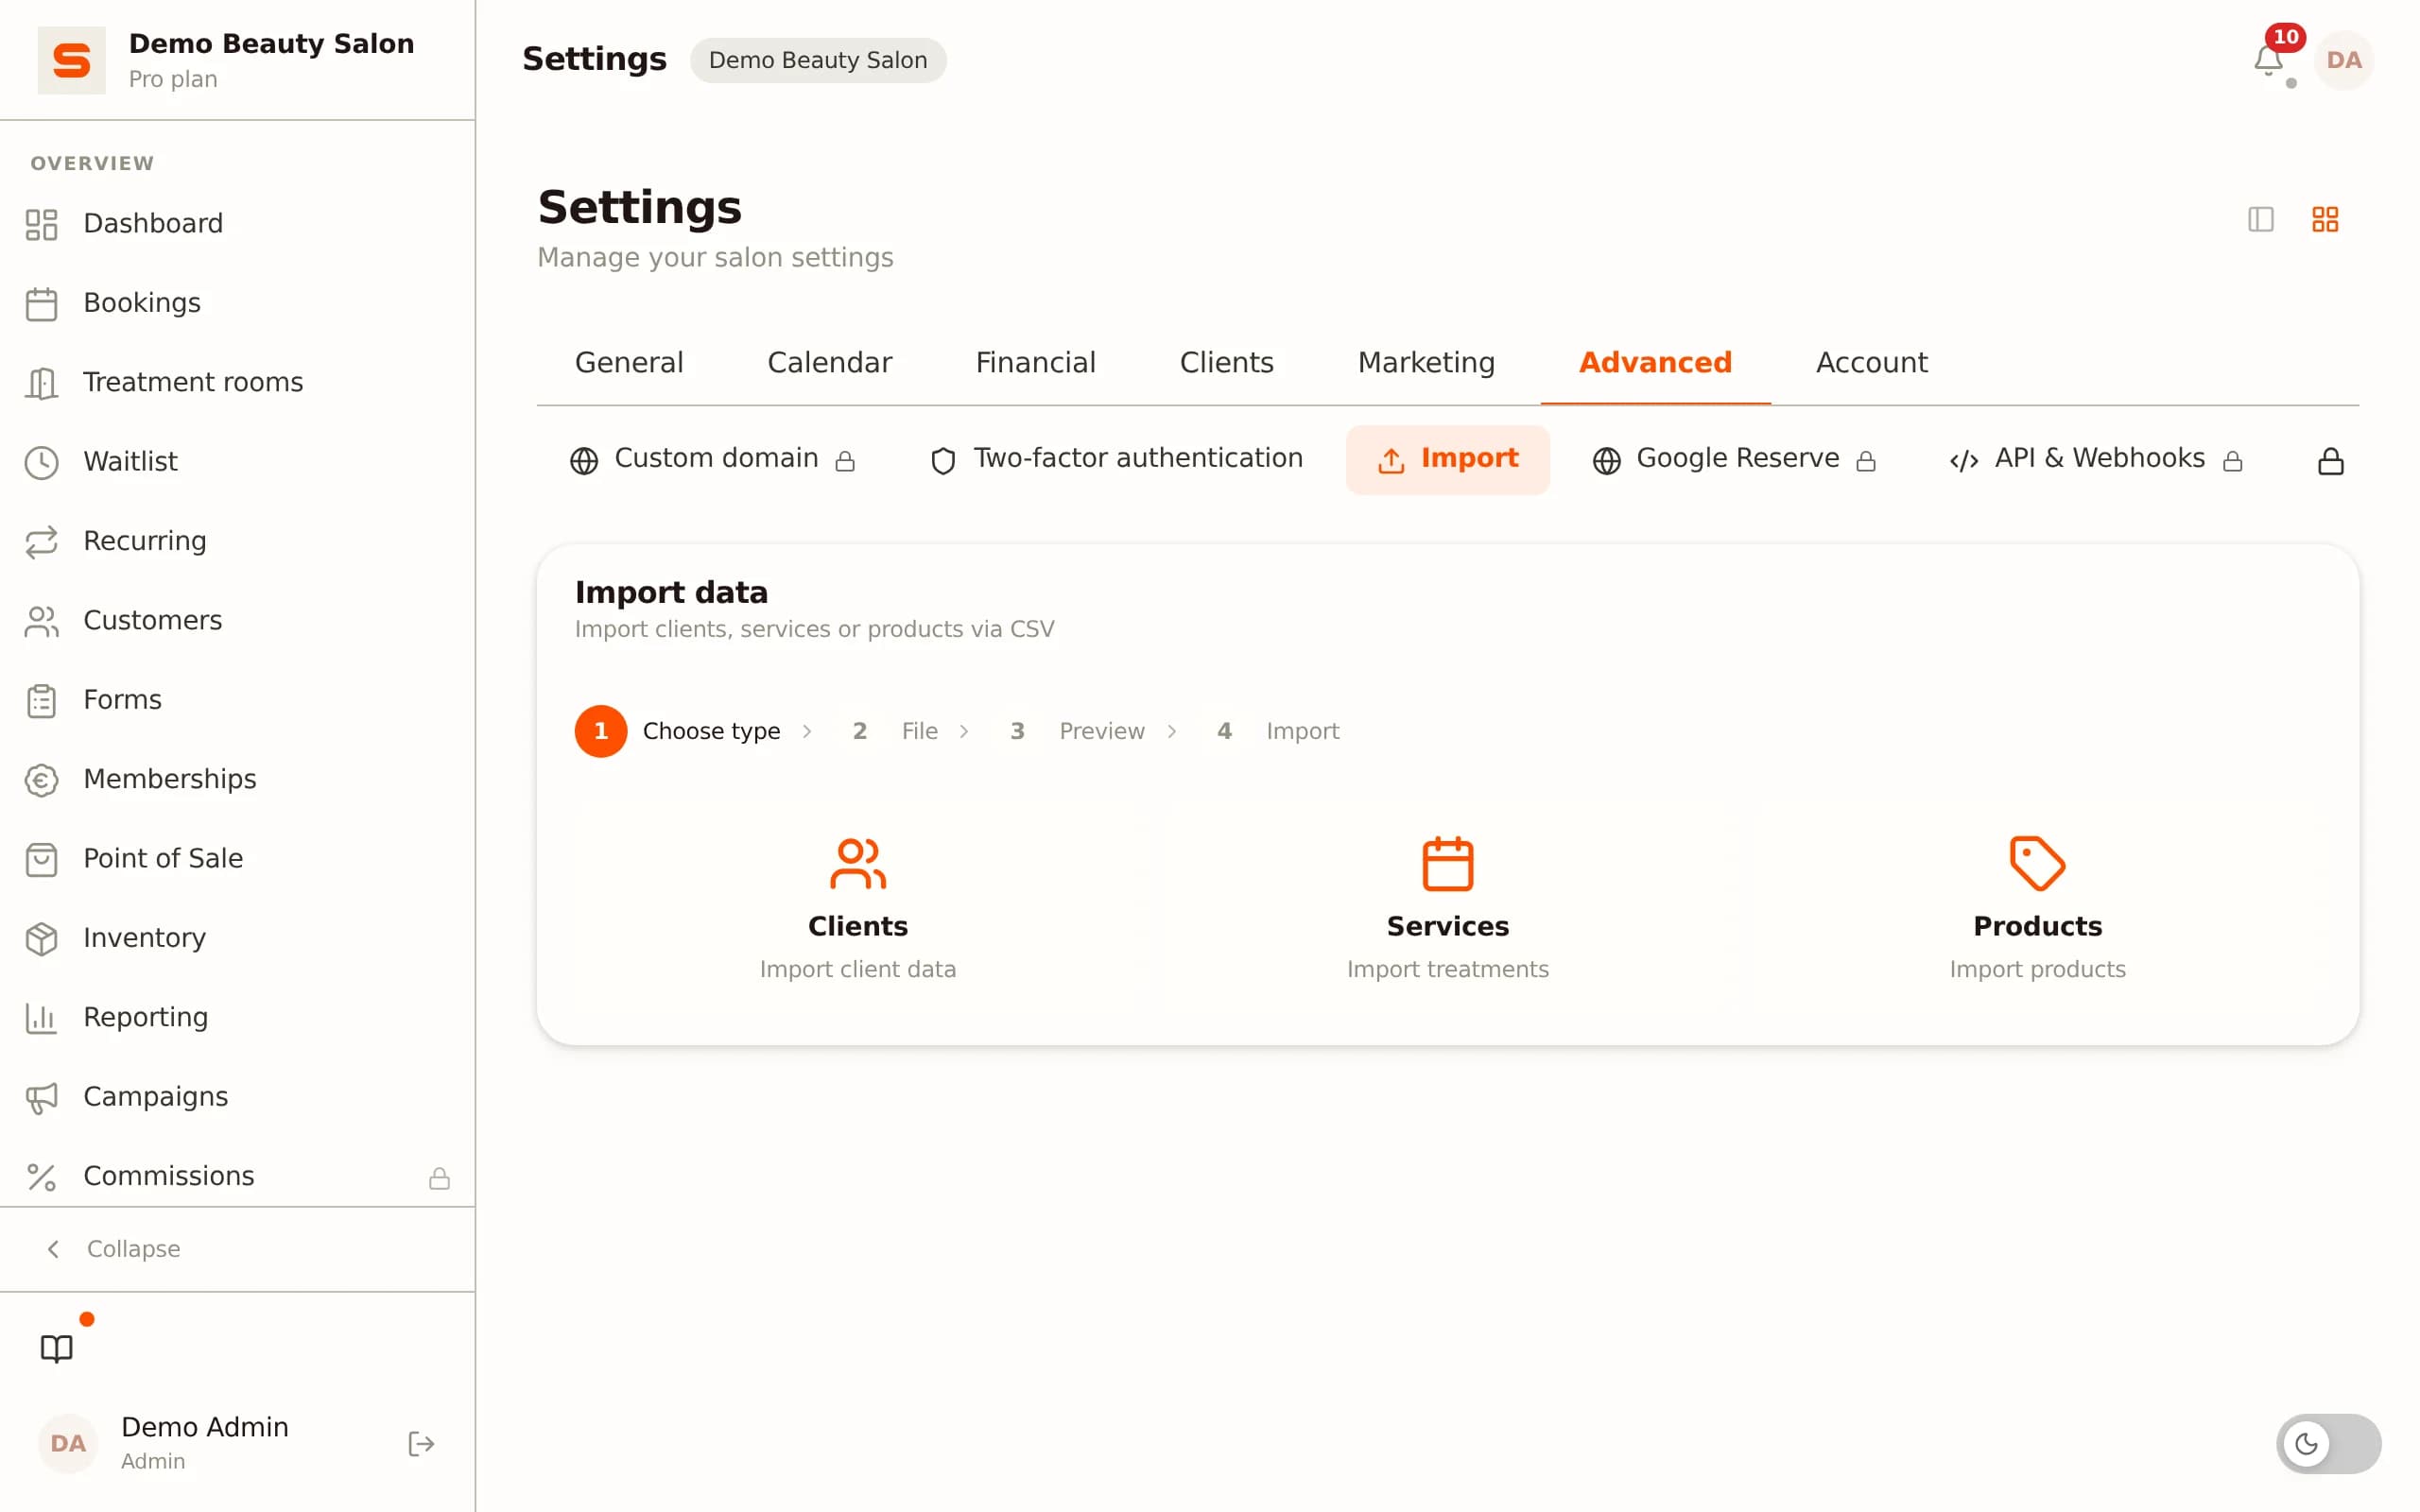The image size is (2420, 1512).
Task: Open Customers list
Action: point(237,620)
